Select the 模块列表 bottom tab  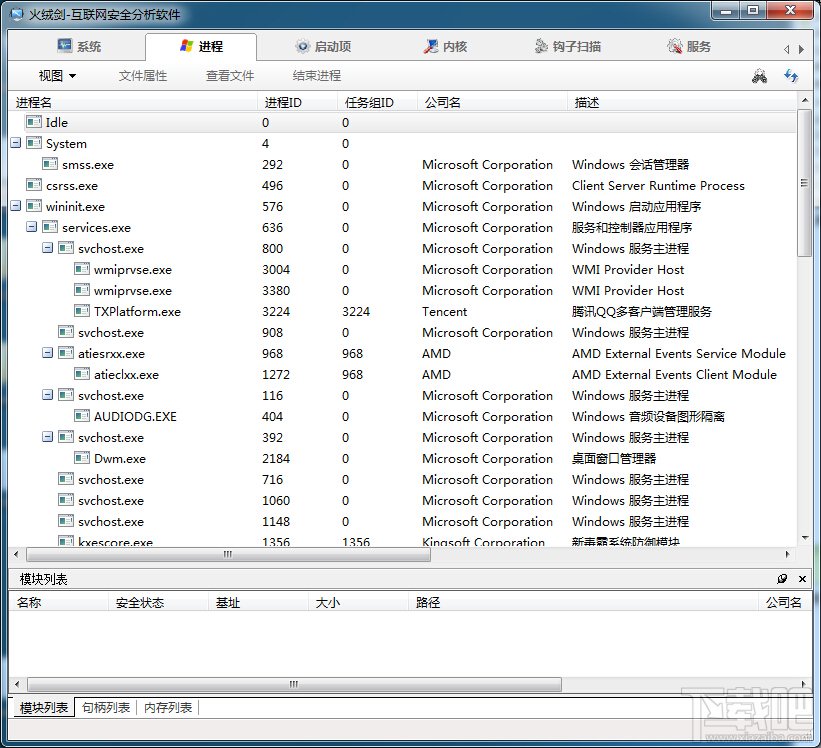[x=44, y=708]
